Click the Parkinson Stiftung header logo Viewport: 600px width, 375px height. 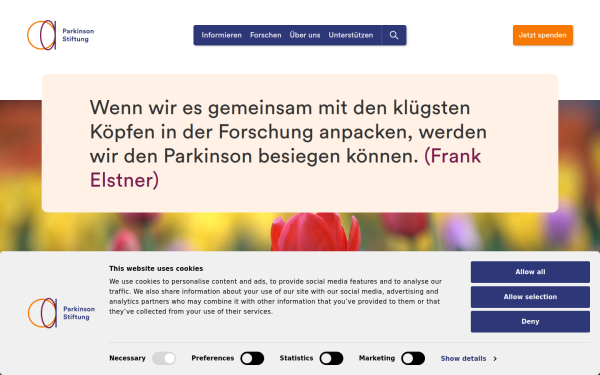pyautogui.click(x=60, y=35)
